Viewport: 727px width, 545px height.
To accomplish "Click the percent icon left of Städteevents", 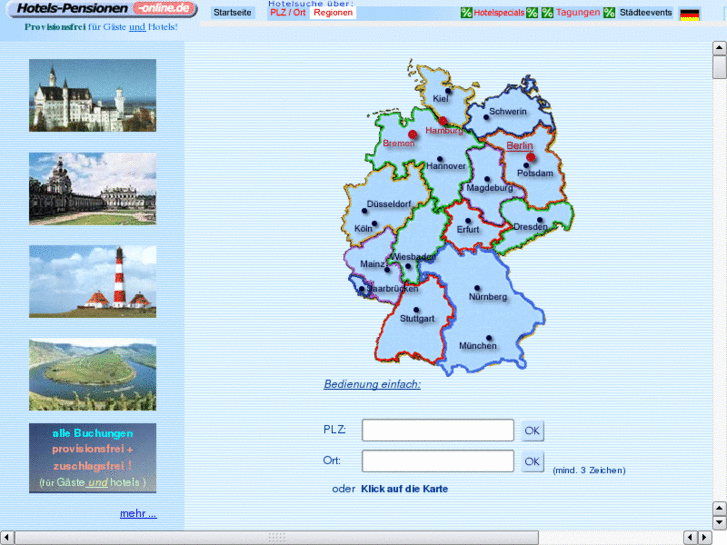I will 609,13.
